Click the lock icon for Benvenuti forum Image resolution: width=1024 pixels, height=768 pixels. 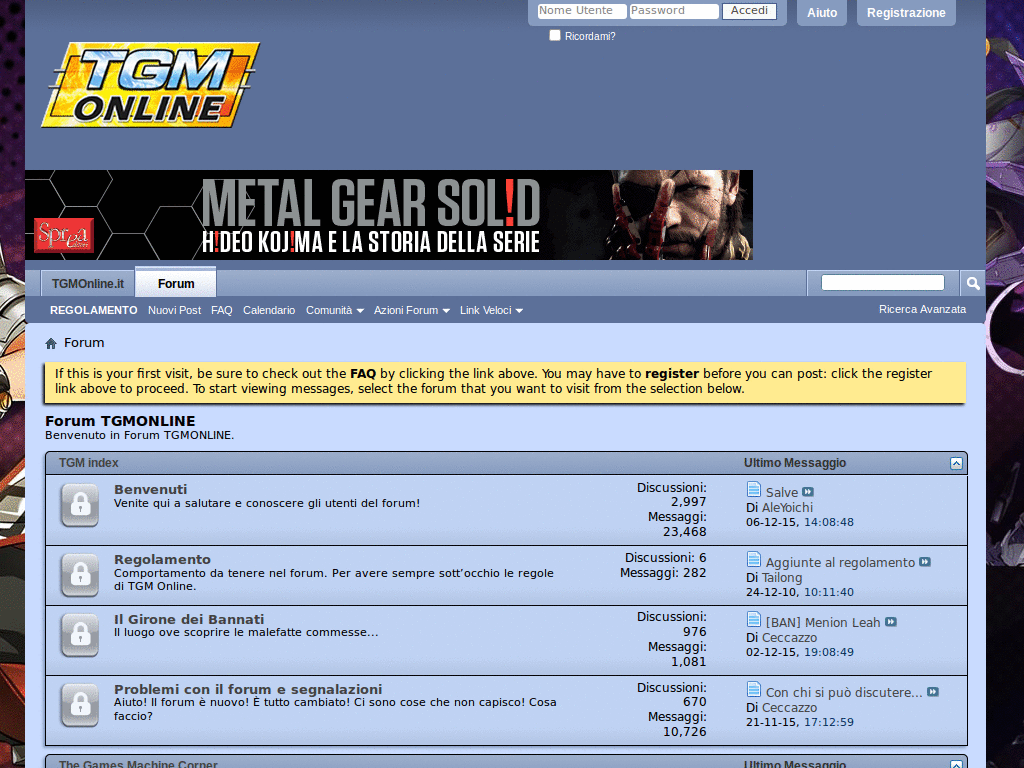80,505
